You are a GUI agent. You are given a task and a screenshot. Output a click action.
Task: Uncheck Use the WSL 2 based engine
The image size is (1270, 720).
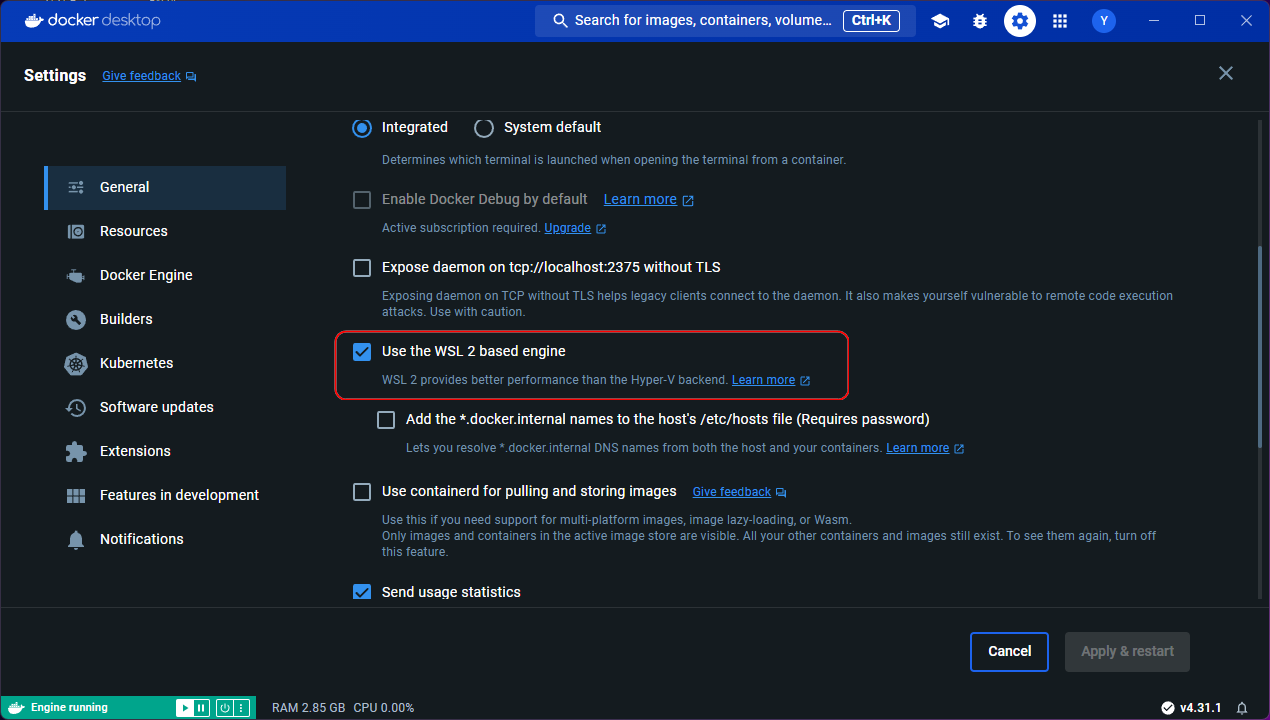click(362, 352)
